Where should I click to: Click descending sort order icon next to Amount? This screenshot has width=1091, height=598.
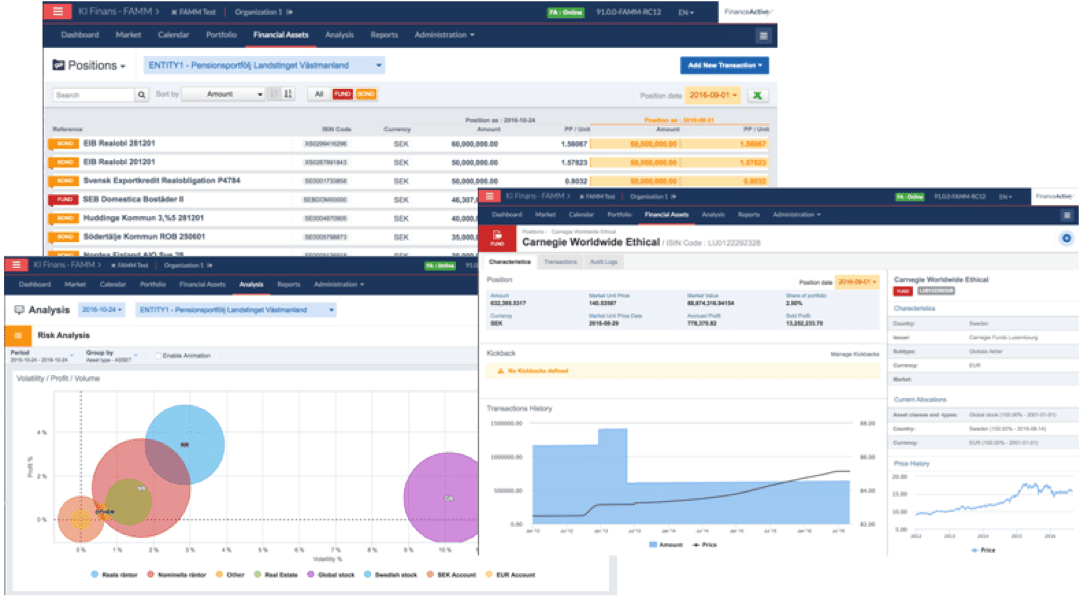click(287, 94)
